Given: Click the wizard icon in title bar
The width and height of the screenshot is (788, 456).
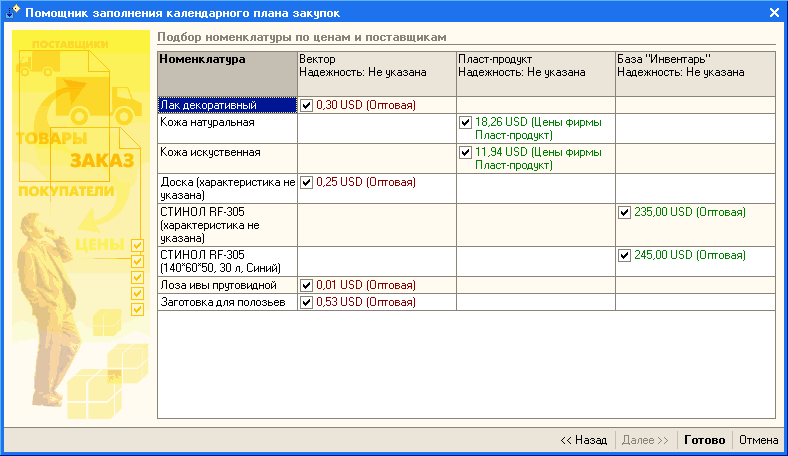Looking at the screenshot, I should 12,12.
